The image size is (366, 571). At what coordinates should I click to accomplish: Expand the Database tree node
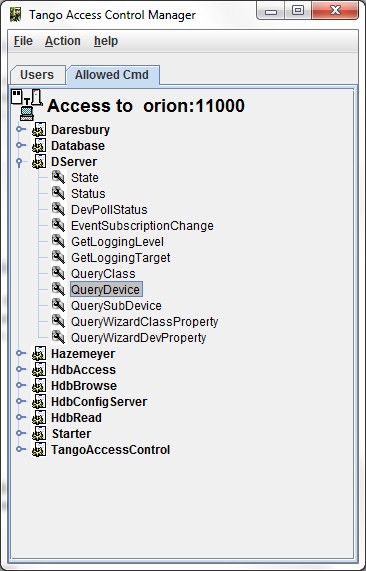point(21,145)
